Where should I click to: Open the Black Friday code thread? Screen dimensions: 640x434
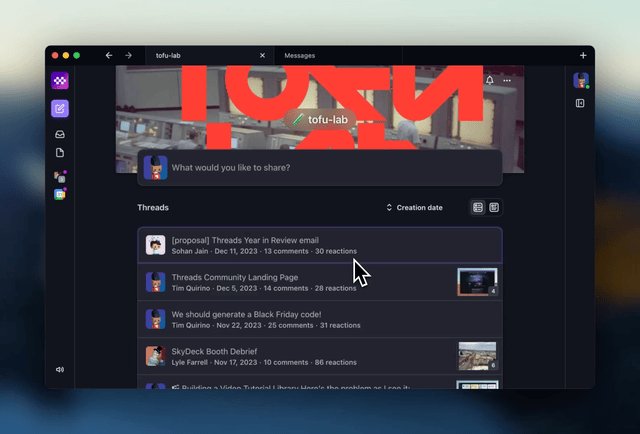(x=320, y=319)
